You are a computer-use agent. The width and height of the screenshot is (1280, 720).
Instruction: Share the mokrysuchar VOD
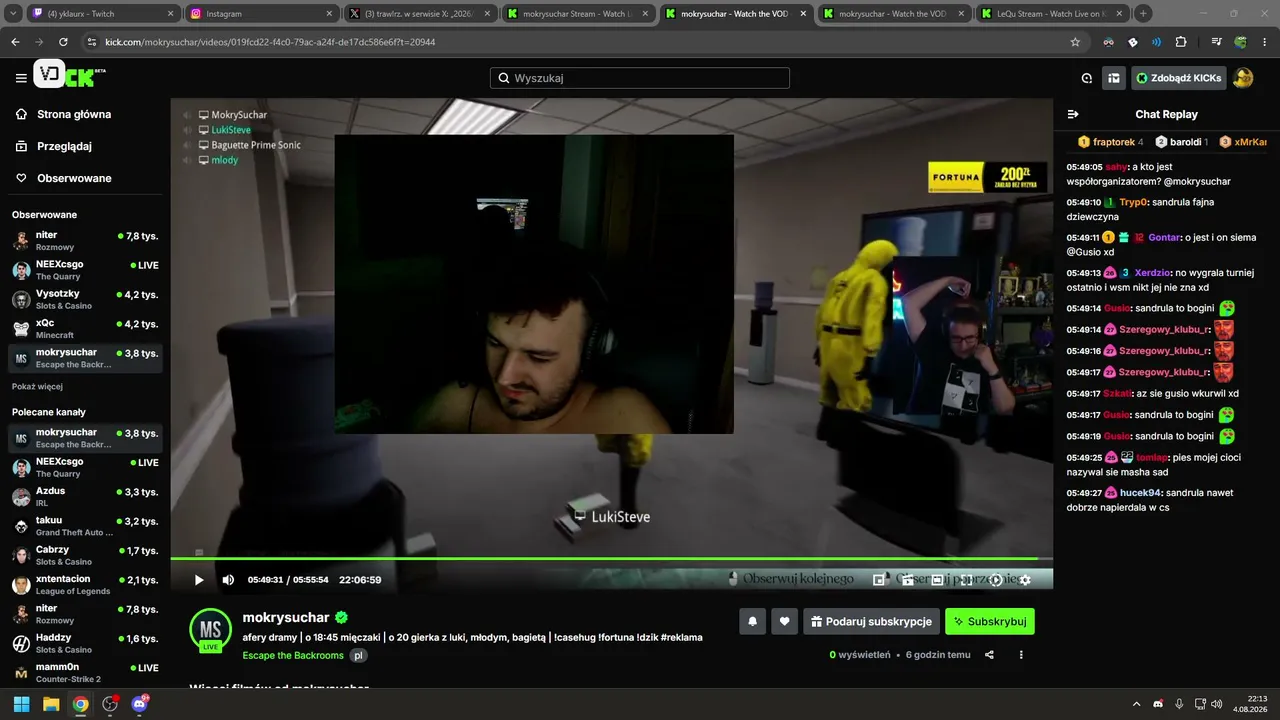(989, 655)
